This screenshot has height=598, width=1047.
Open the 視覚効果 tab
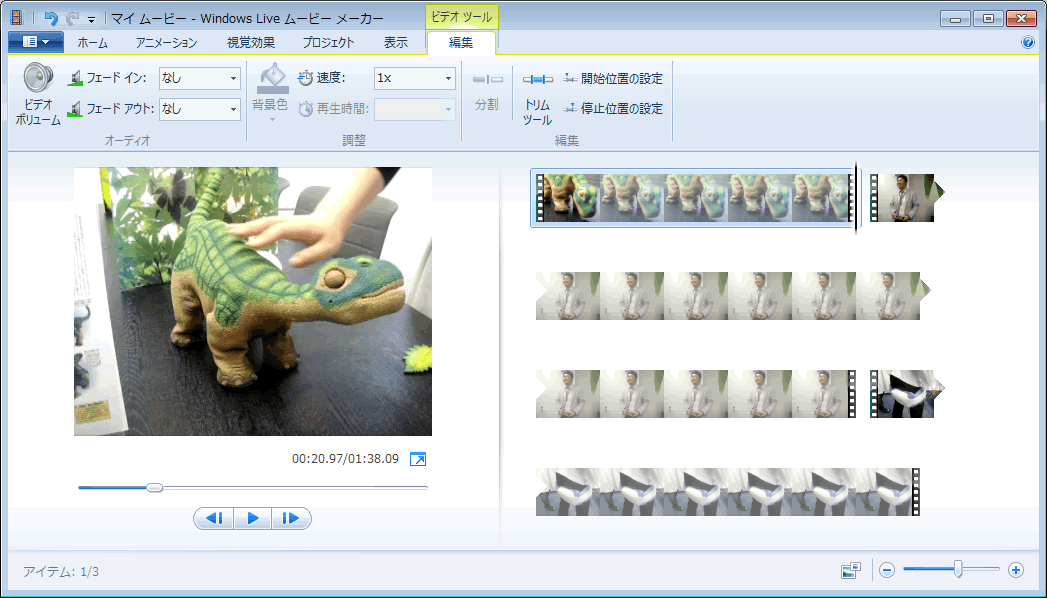point(250,43)
